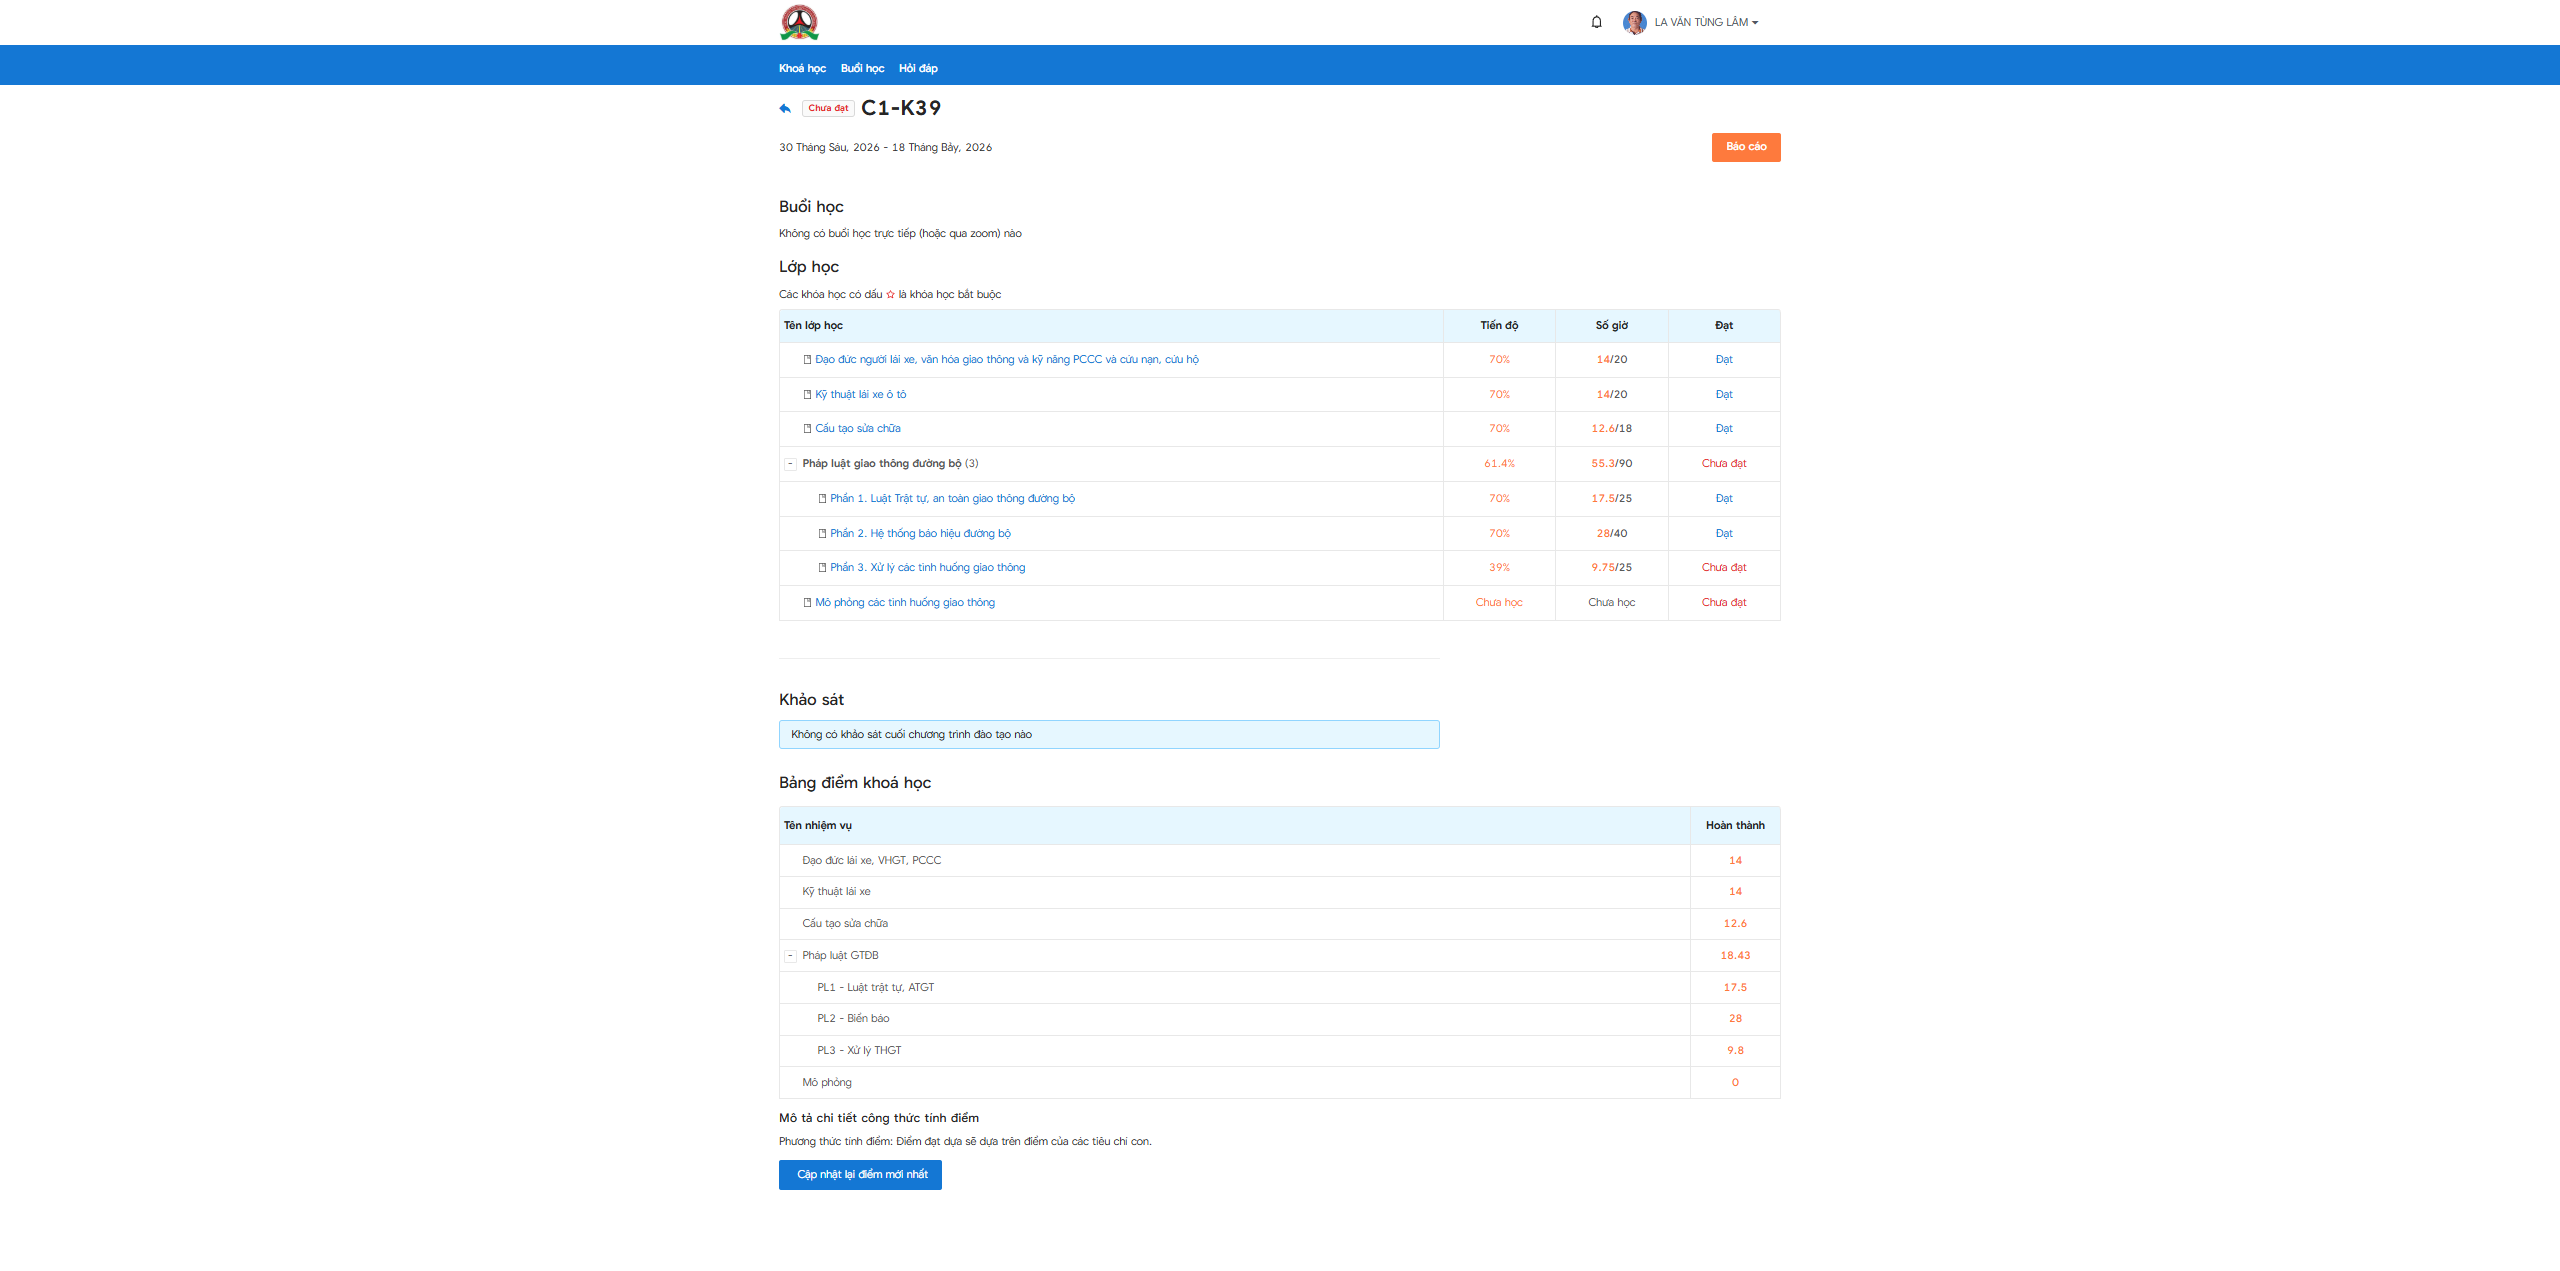Click document icon beside Phần 2
Screen dimensions: 2560x1271
pyautogui.click(x=822, y=534)
